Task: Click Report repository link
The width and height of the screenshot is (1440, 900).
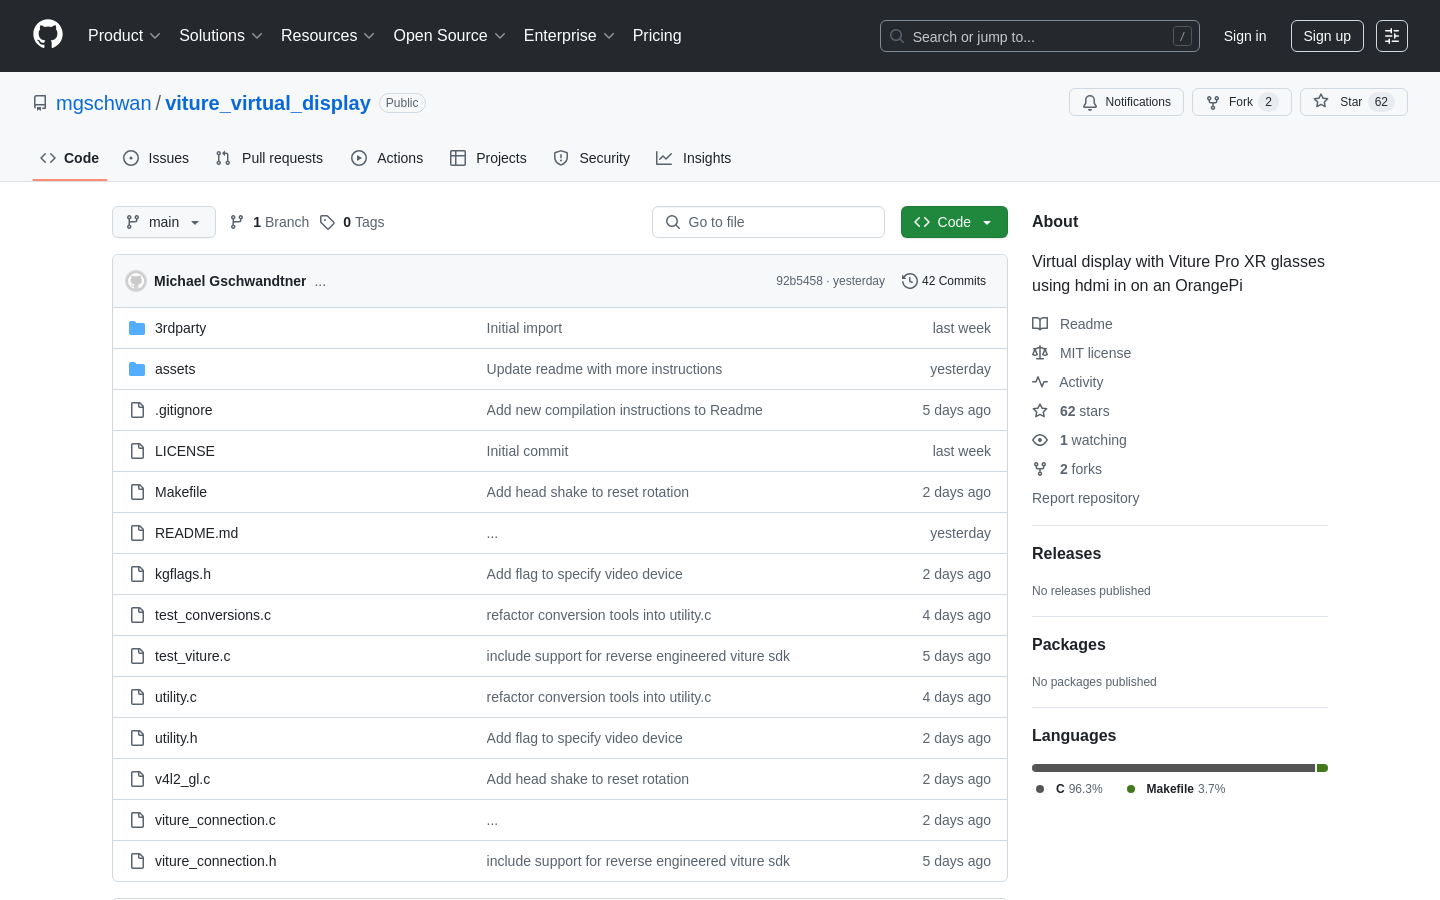Action: (1085, 498)
